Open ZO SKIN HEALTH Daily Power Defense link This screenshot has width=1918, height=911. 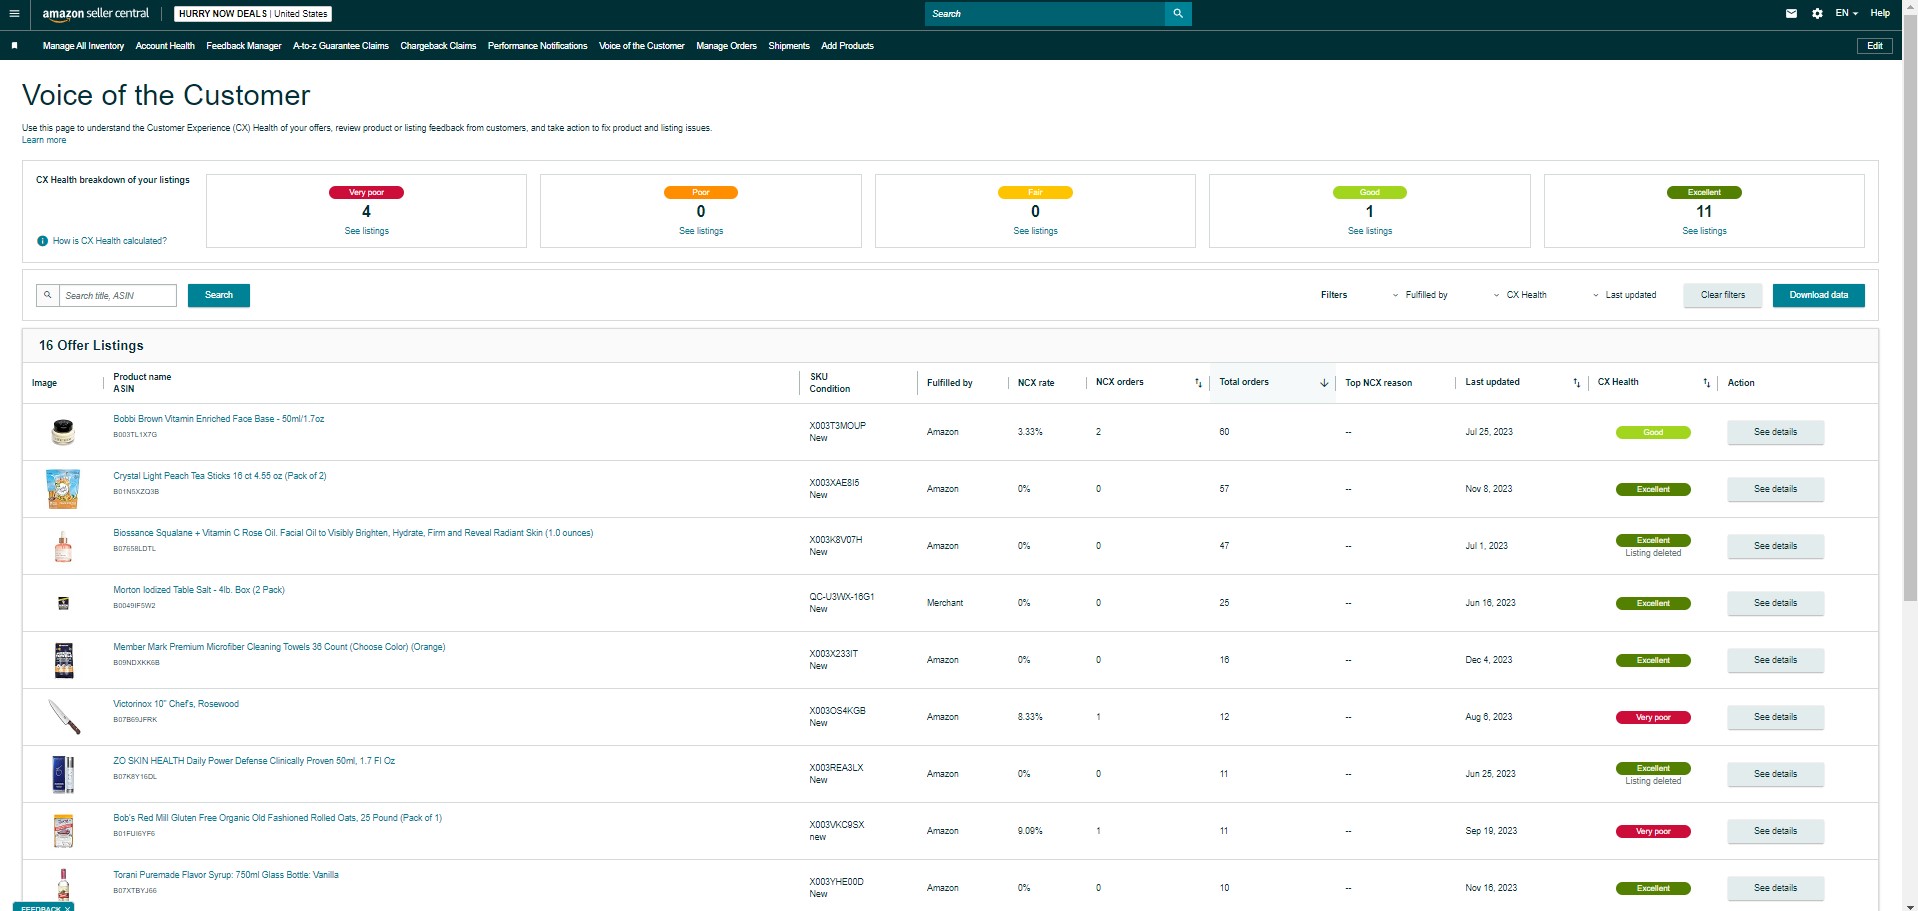tap(254, 761)
